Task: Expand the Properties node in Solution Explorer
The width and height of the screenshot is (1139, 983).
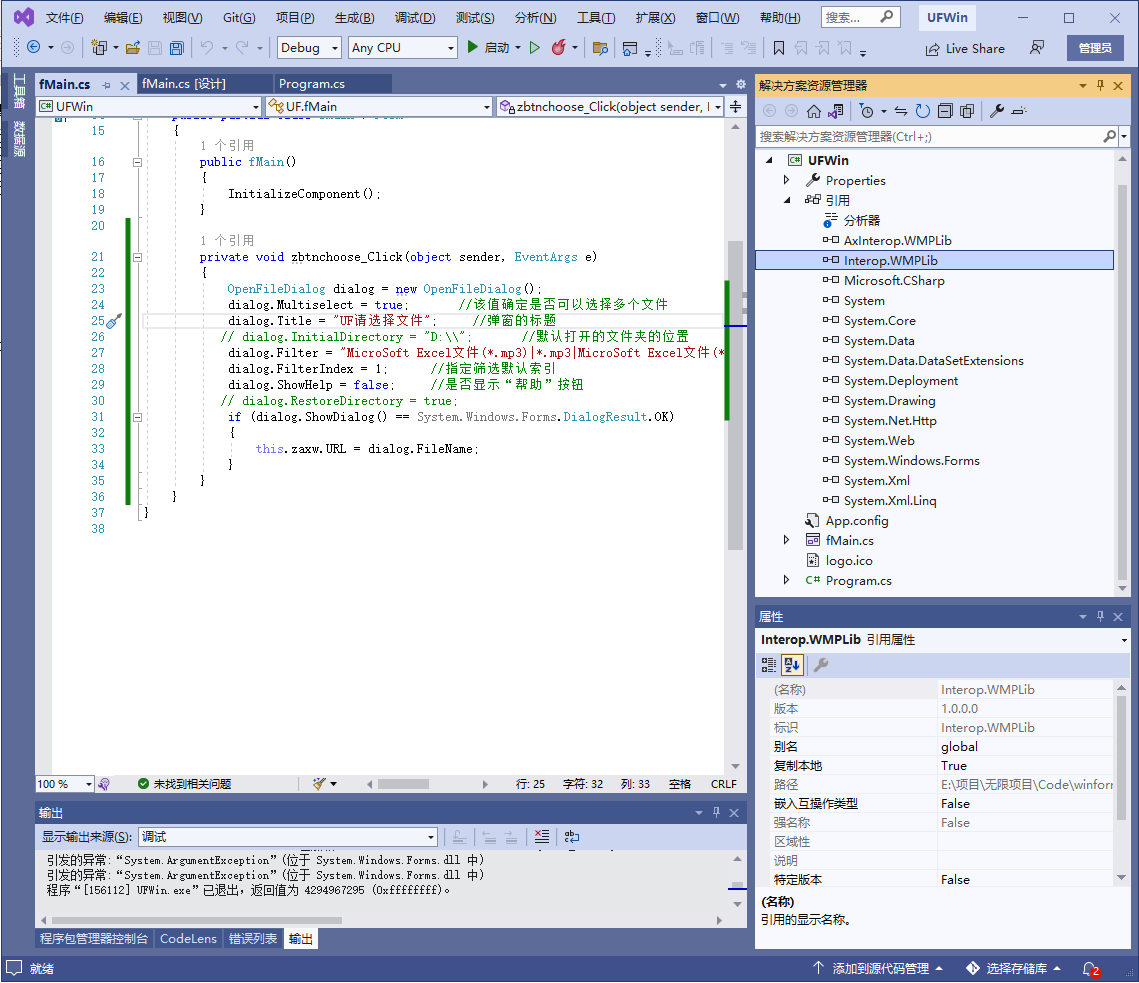Action: pyautogui.click(x=787, y=179)
